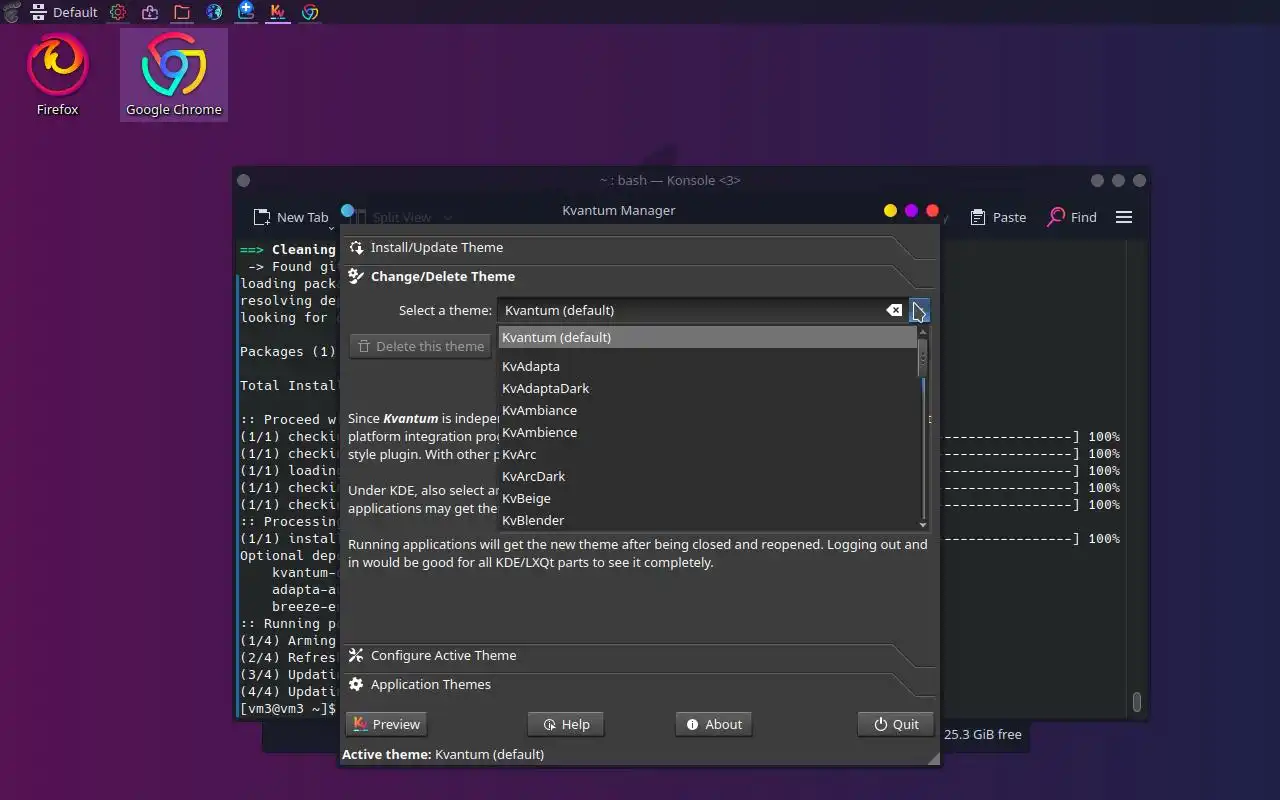The width and height of the screenshot is (1280, 800).
Task: Open the New Tab dropdown arrow in Konsole
Action: (x=331, y=229)
